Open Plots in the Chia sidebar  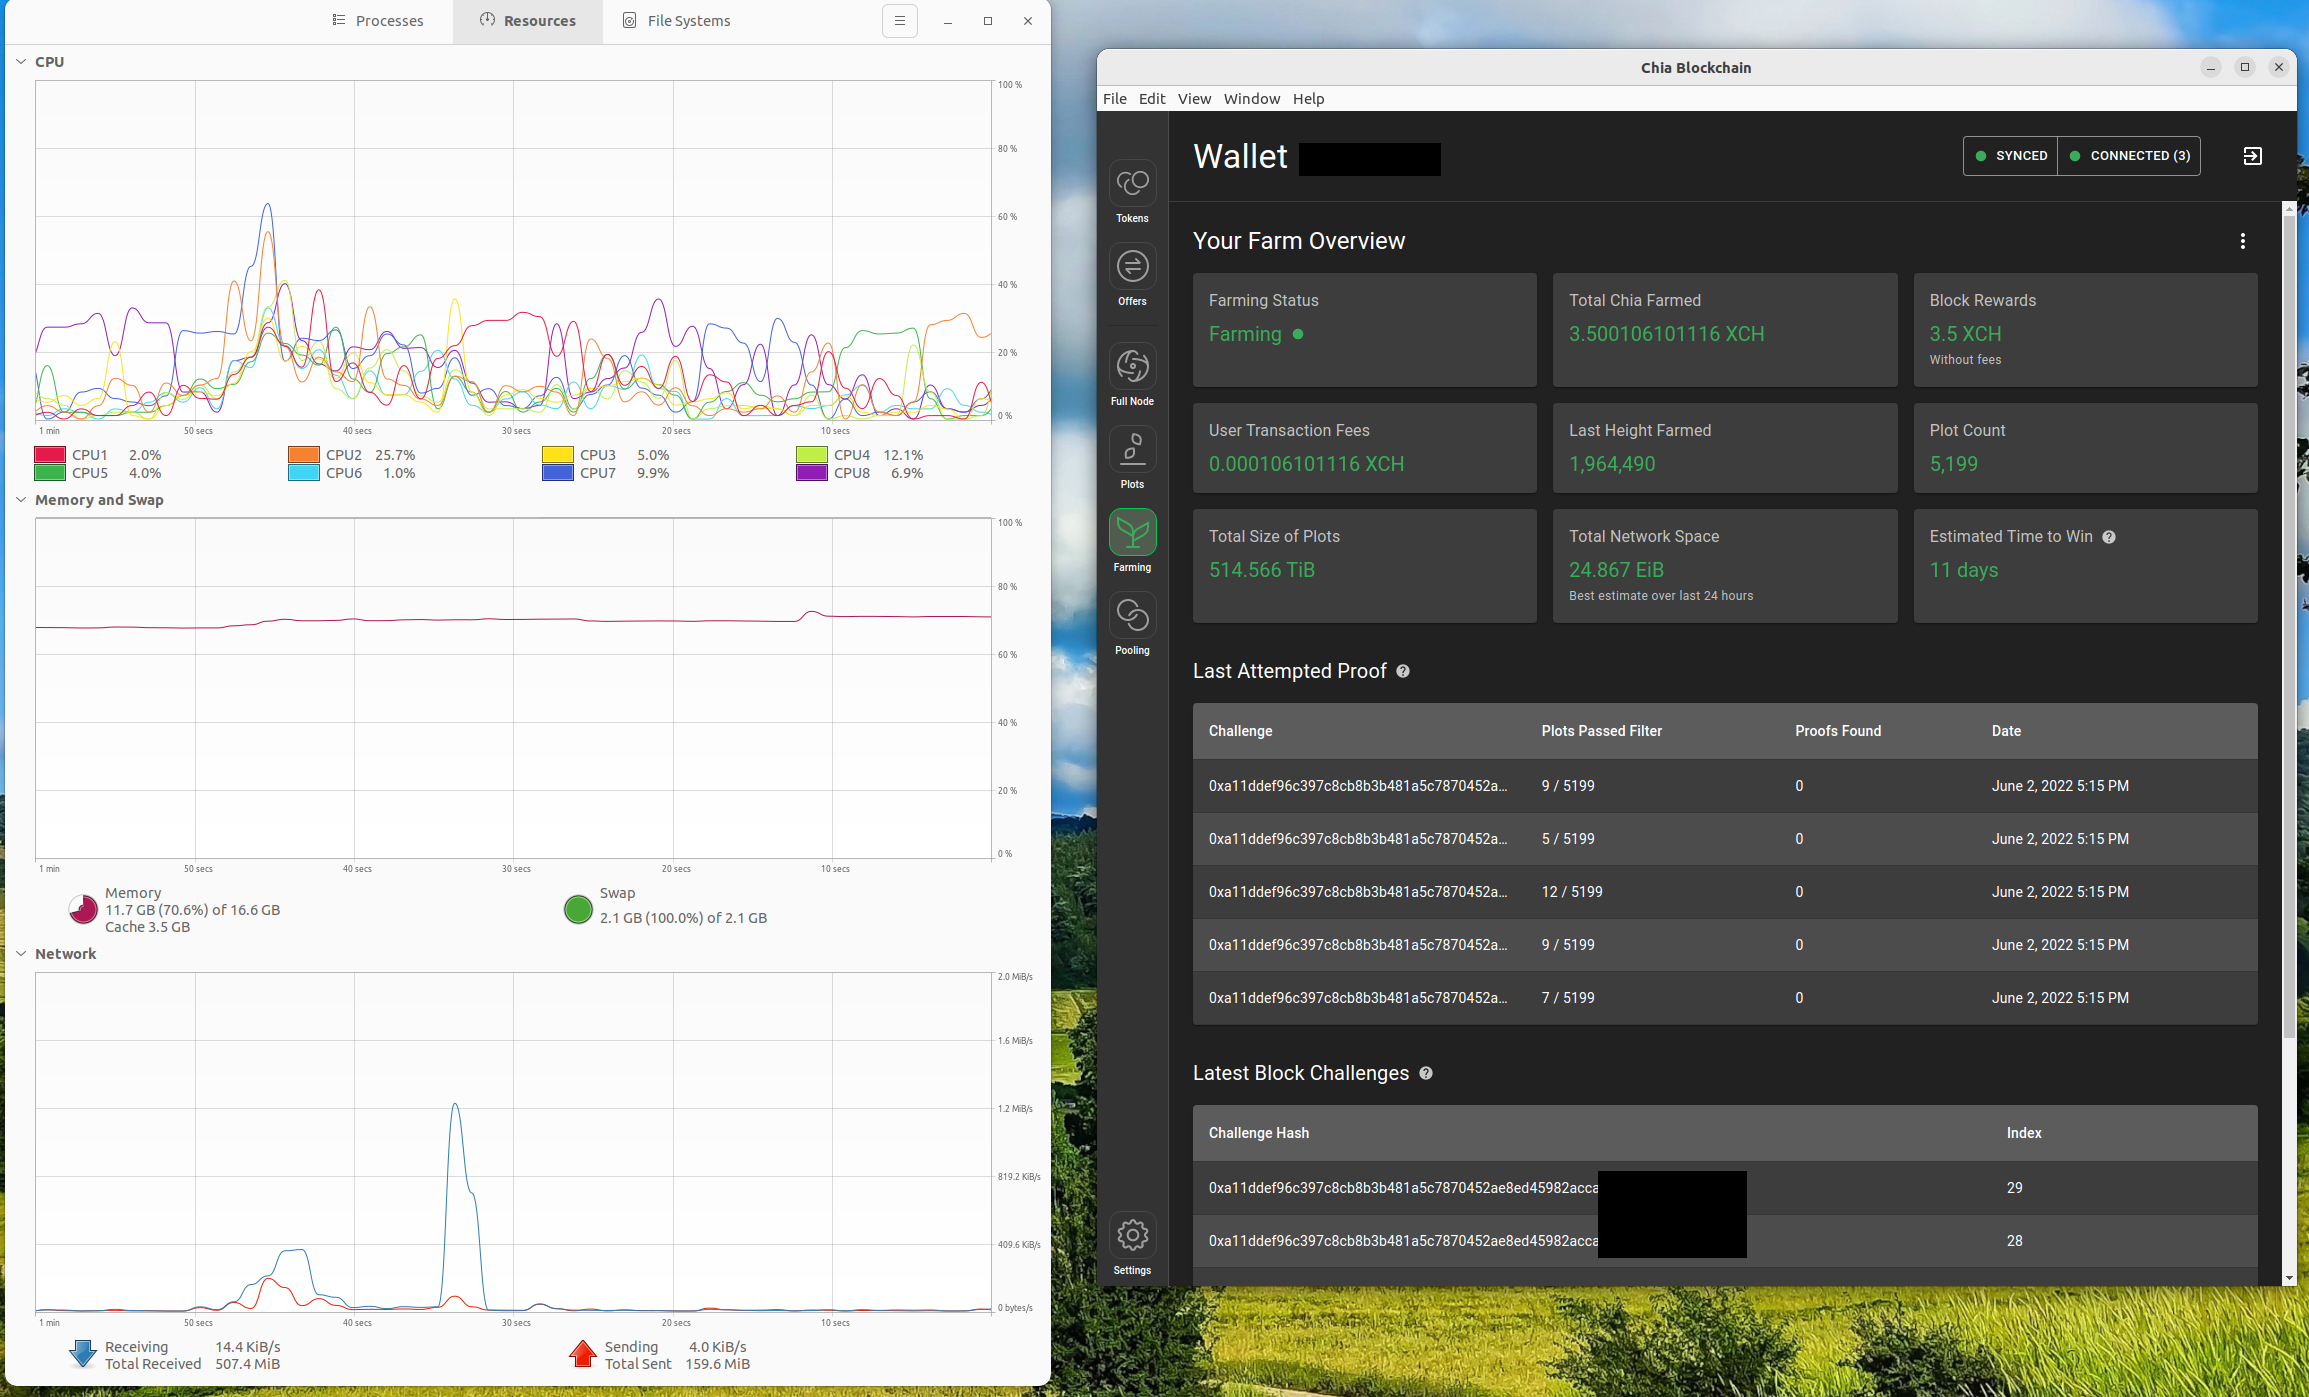click(1132, 458)
